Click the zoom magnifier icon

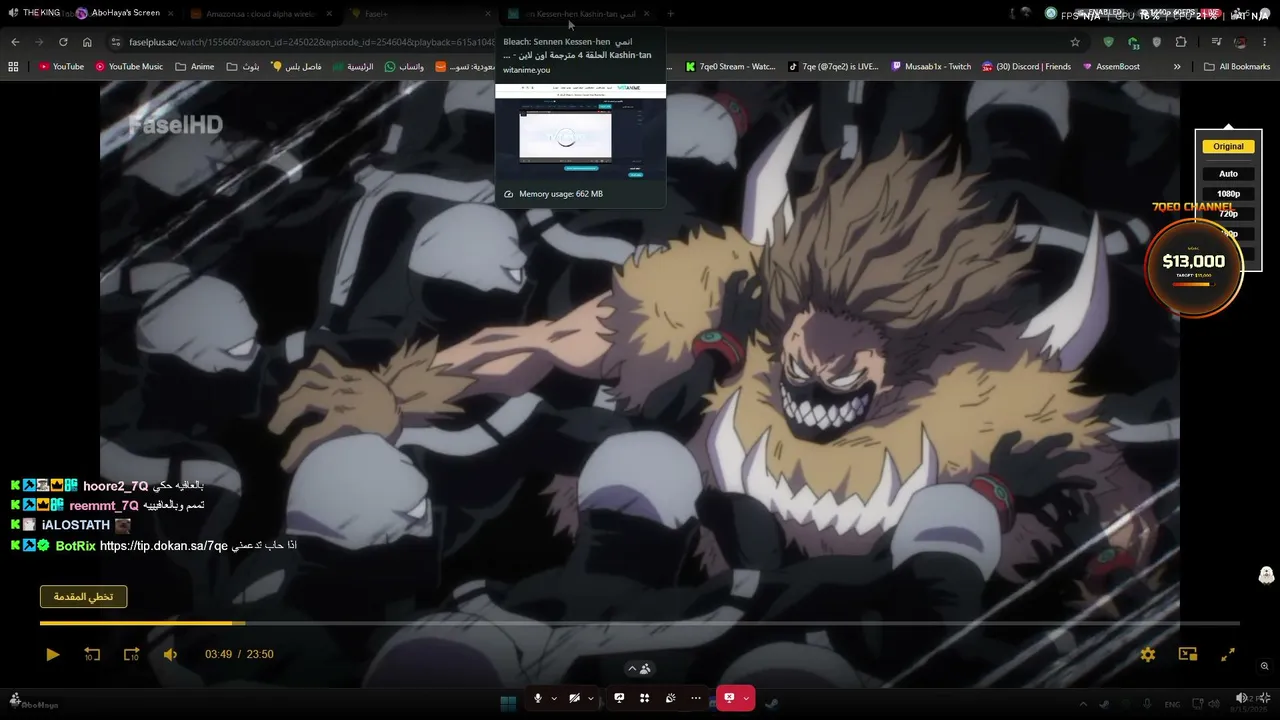coord(1265,666)
